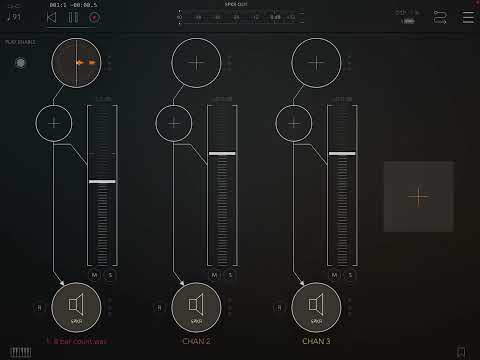
Task: Toggle the R button on CHAN 2
Action: [x=159, y=308]
